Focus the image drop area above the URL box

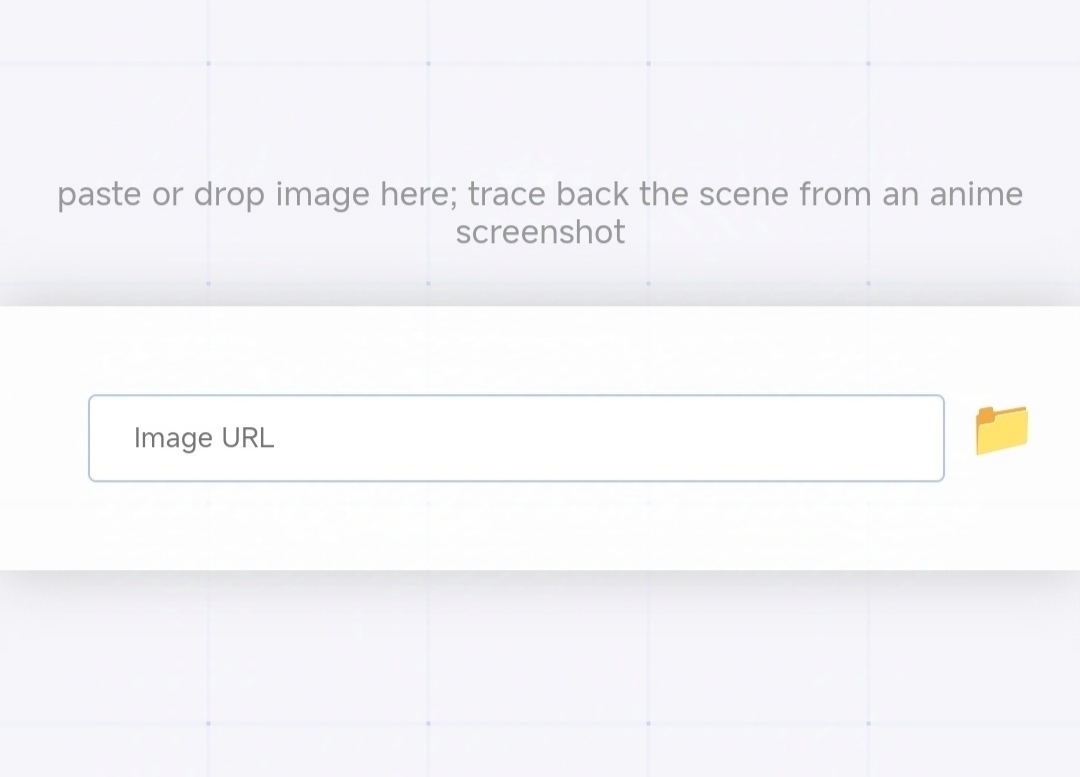(x=540, y=212)
